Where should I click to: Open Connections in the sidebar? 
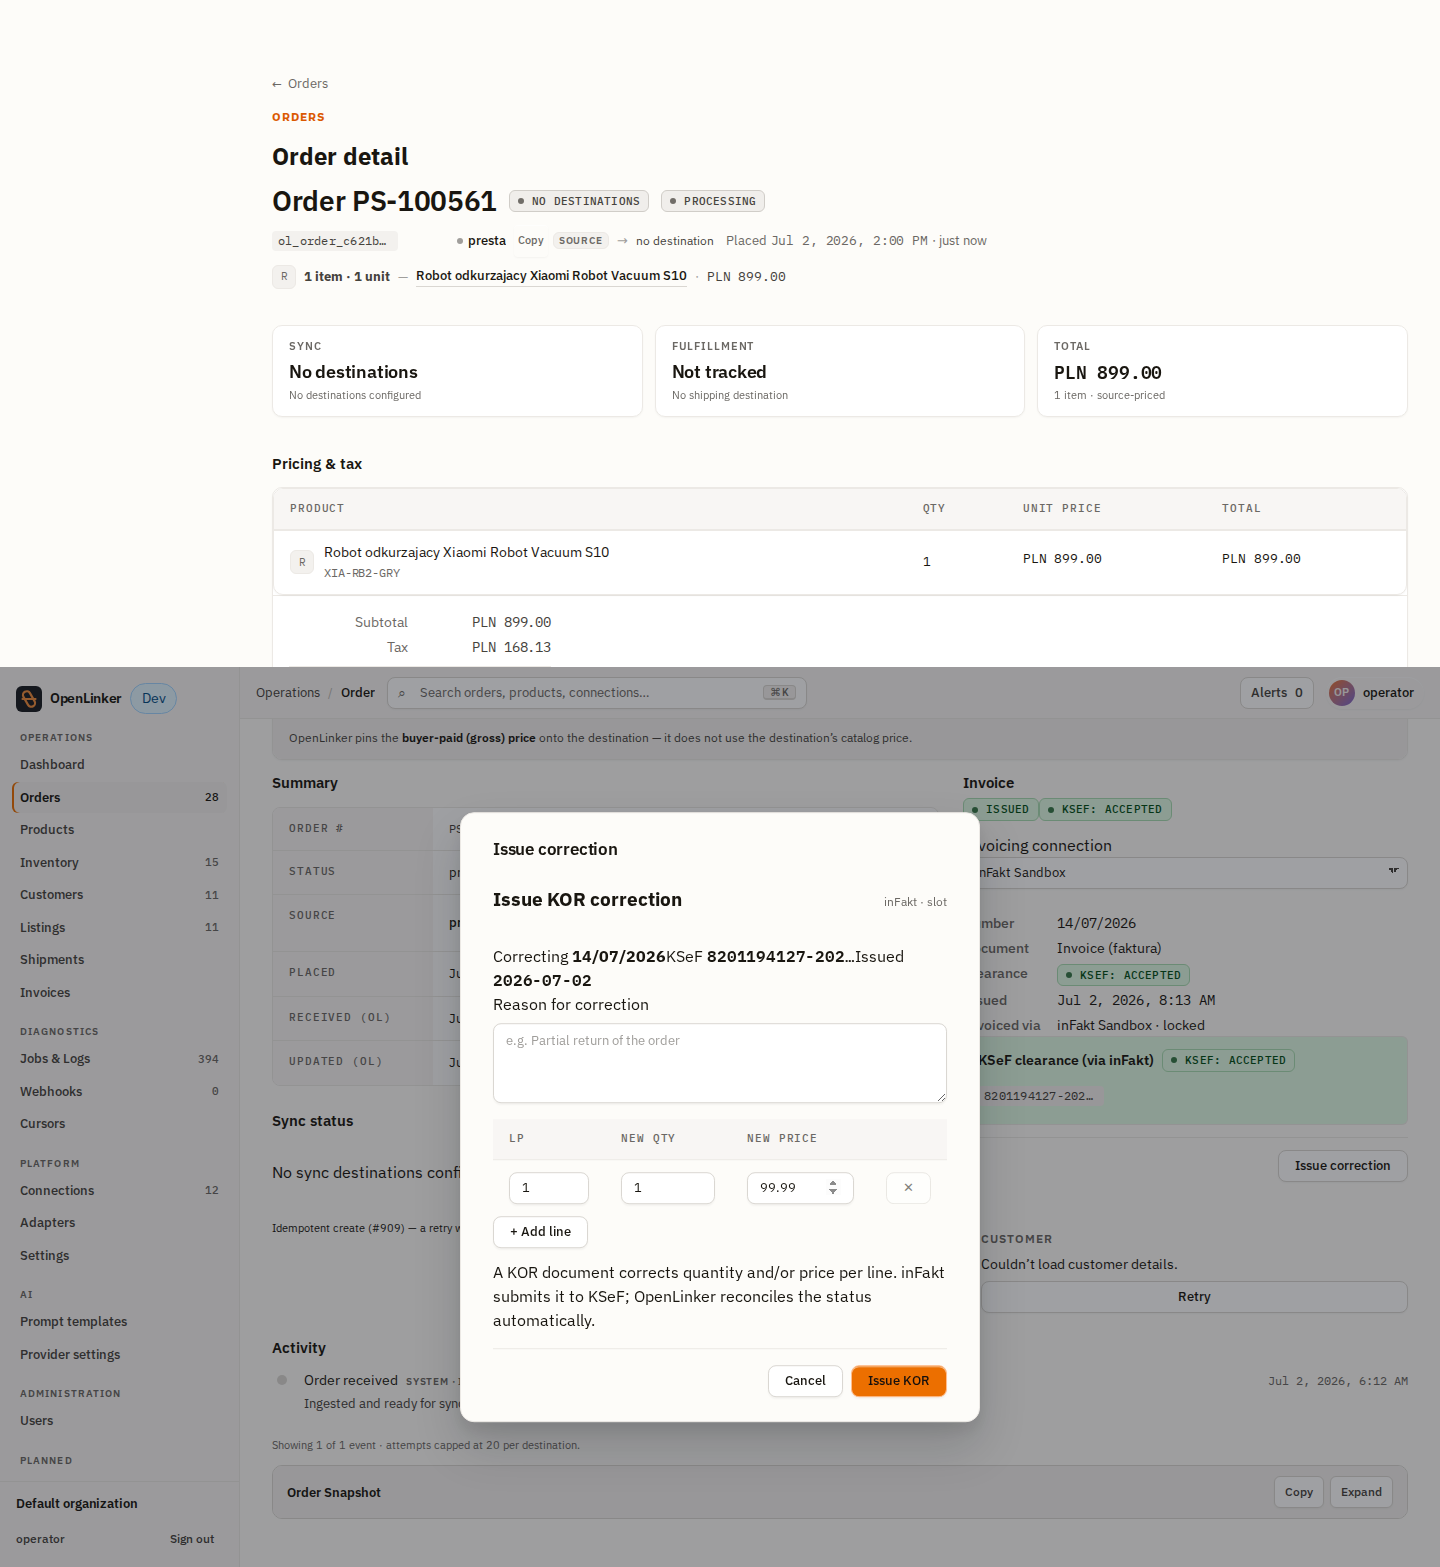(x=119, y=1190)
